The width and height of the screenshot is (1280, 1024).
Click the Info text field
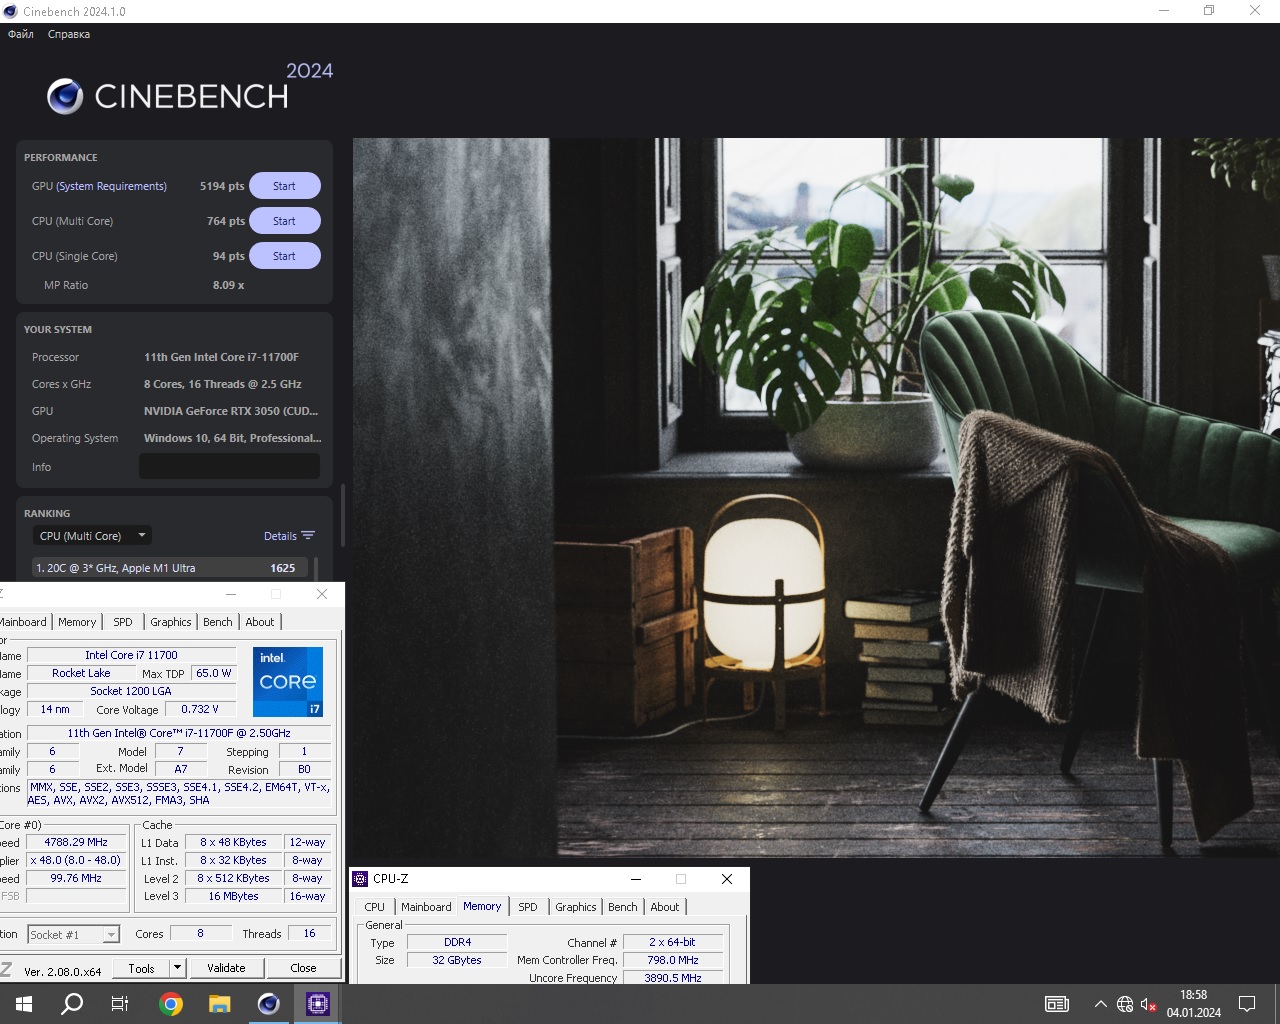point(229,466)
